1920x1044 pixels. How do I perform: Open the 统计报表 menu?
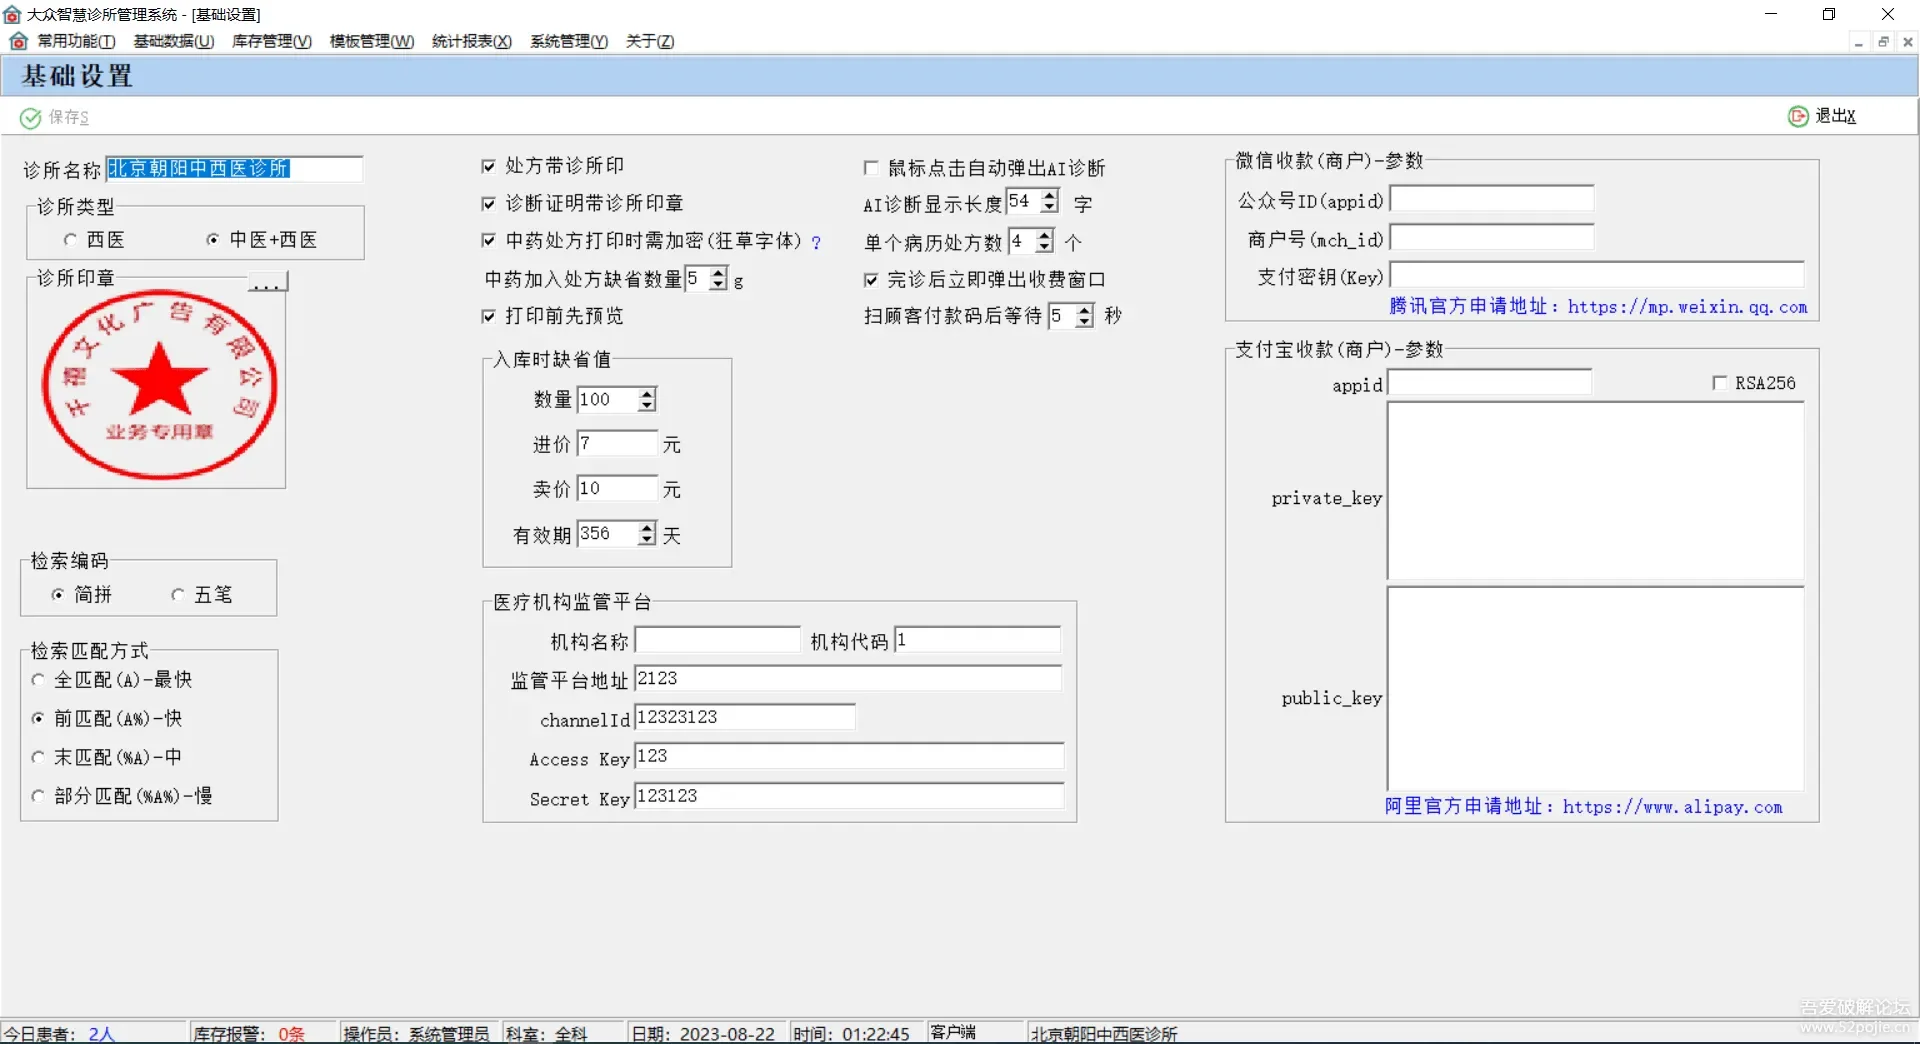pyautogui.click(x=472, y=41)
